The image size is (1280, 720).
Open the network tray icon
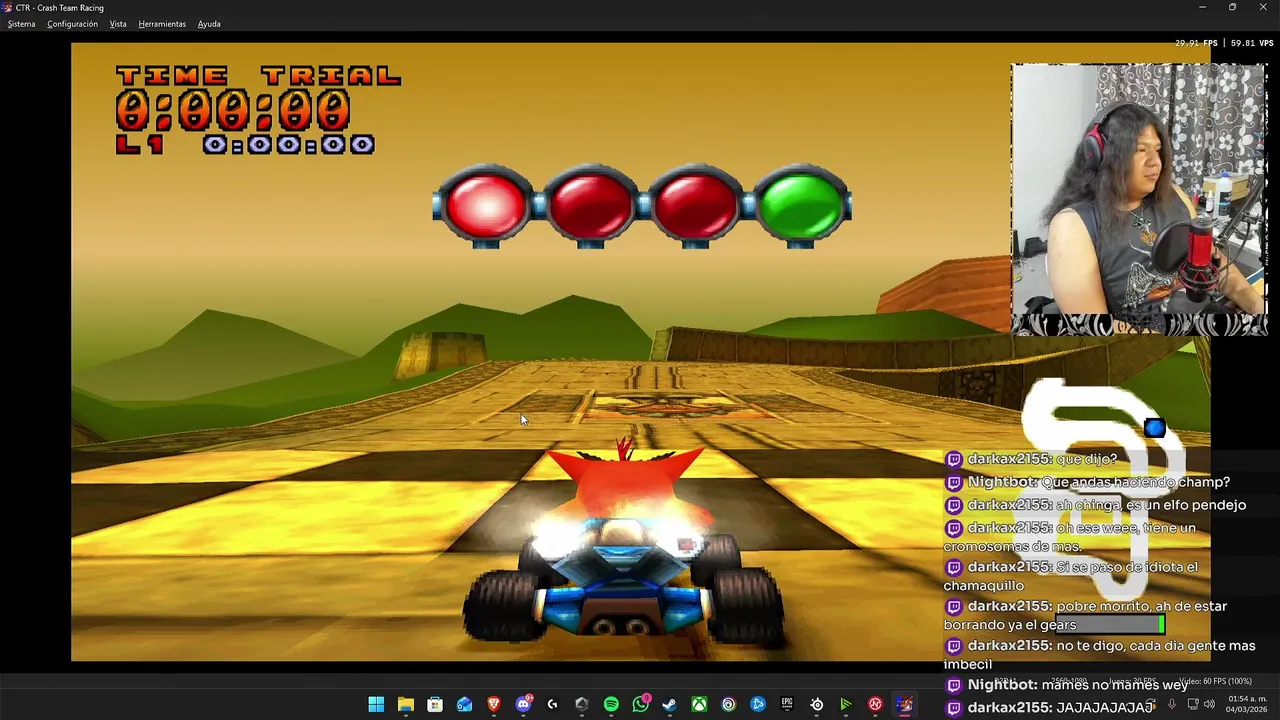point(1193,705)
